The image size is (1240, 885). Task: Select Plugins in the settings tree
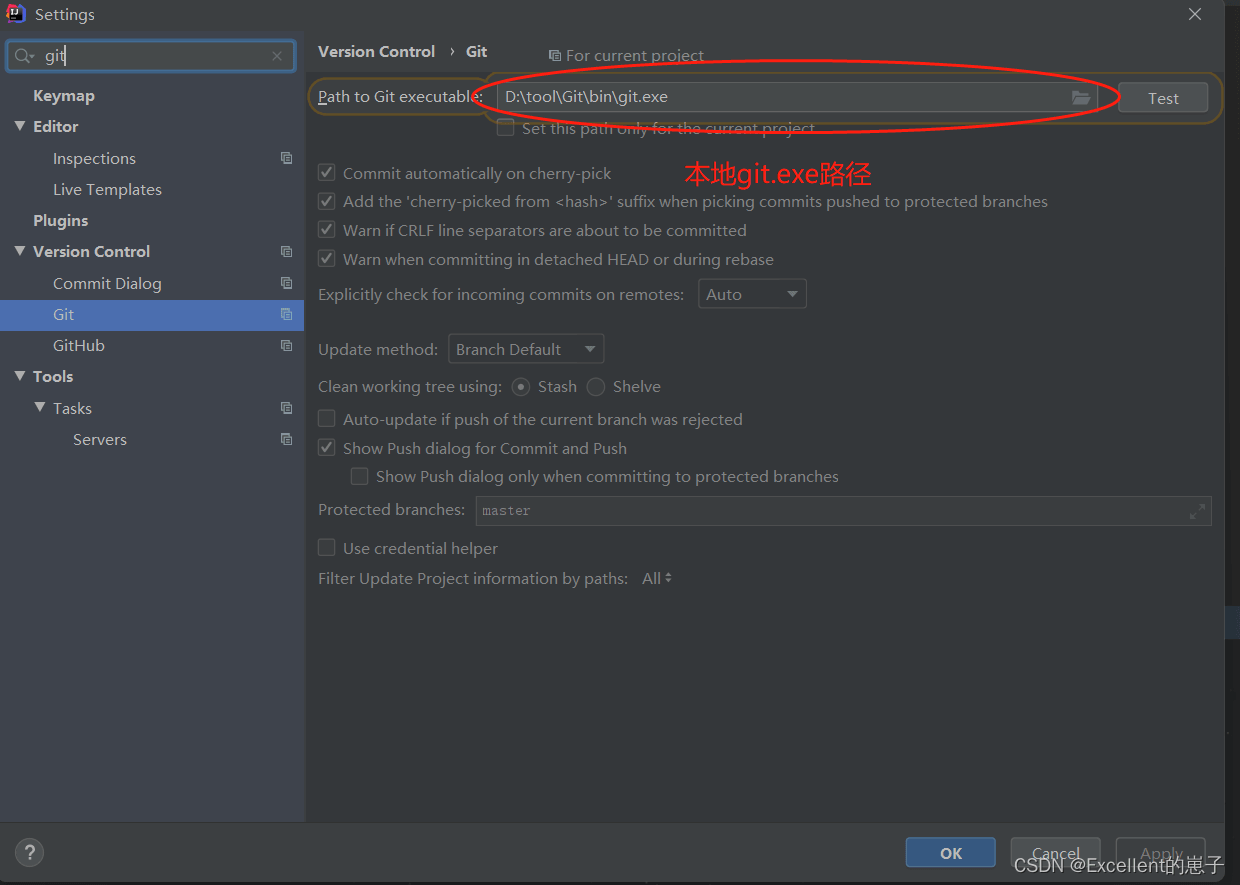[x=60, y=220]
